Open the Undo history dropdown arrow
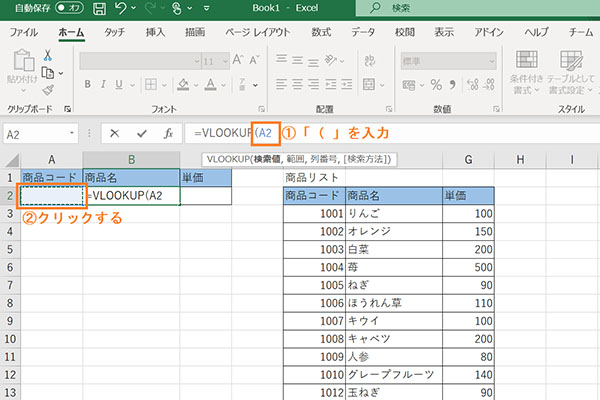 click(x=134, y=8)
